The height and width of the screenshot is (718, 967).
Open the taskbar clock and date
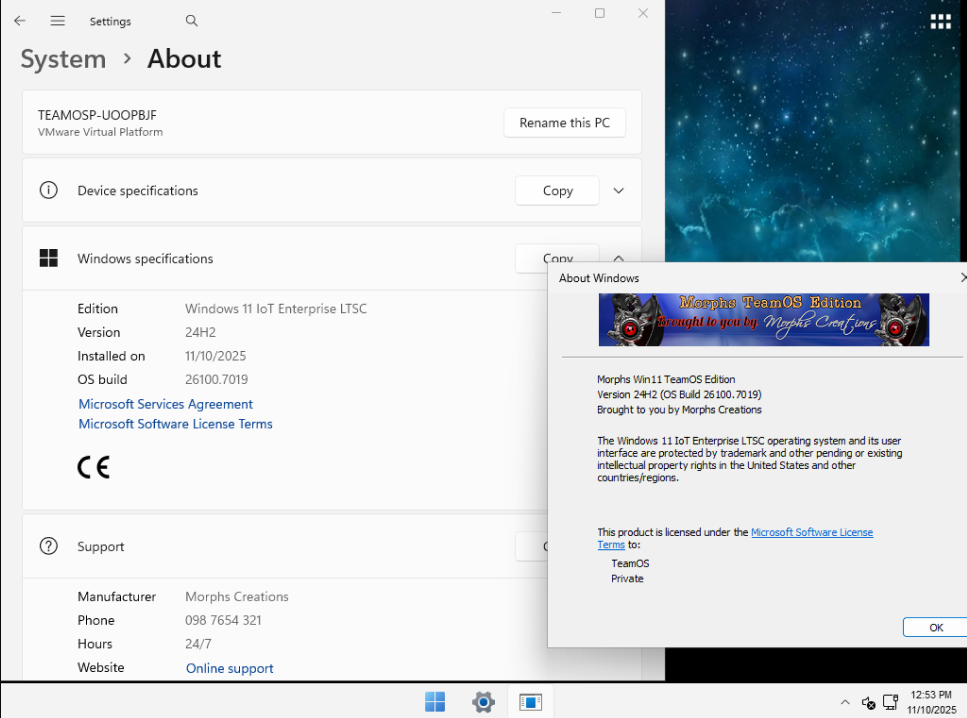(929, 702)
